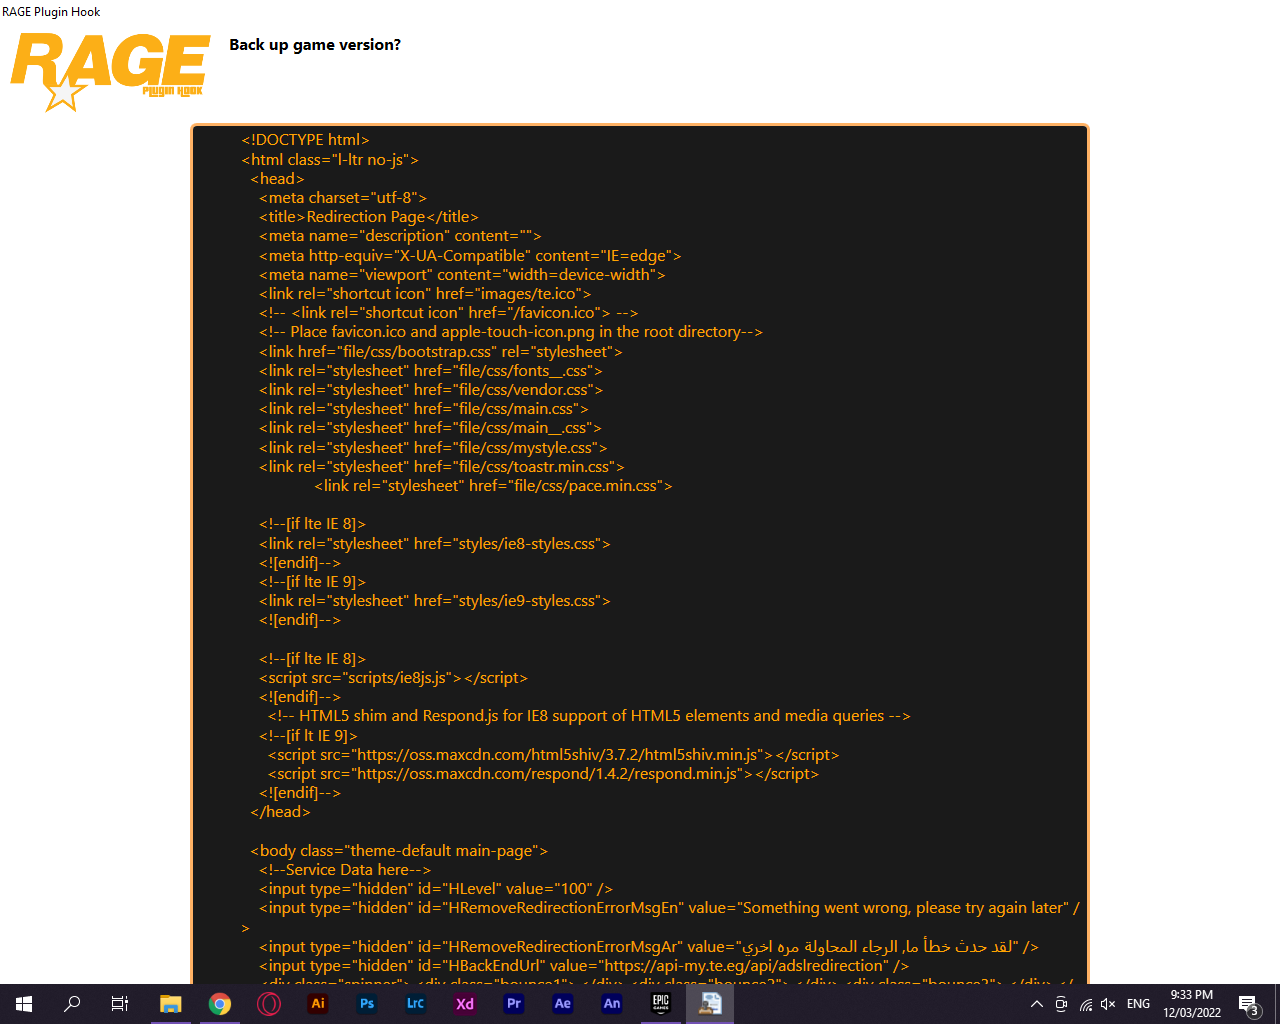Viewport: 1280px width, 1024px height.
Task: Open Lightroom Classic from the taskbar
Action: [416, 1004]
